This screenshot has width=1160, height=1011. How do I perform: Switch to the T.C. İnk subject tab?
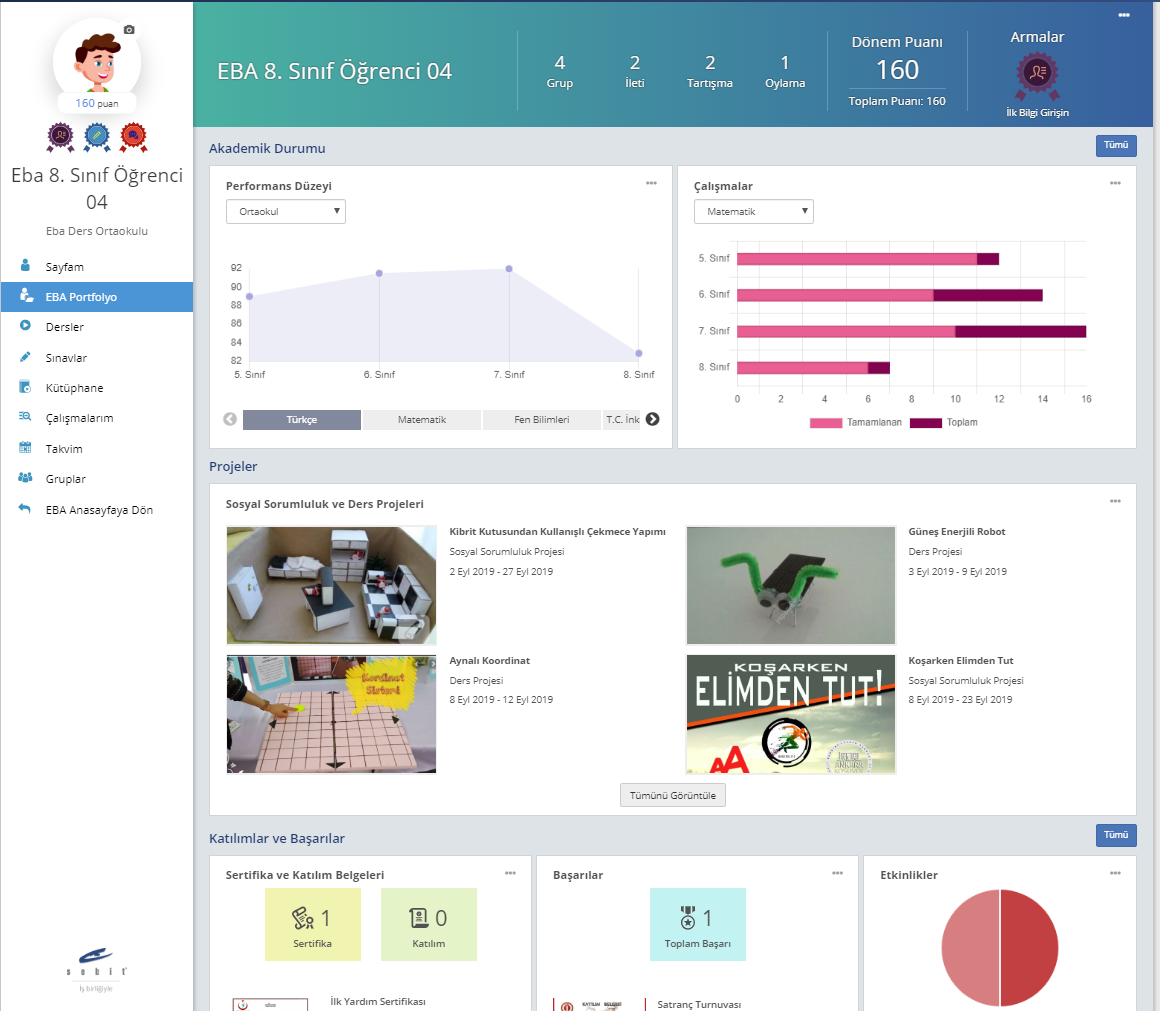click(622, 419)
